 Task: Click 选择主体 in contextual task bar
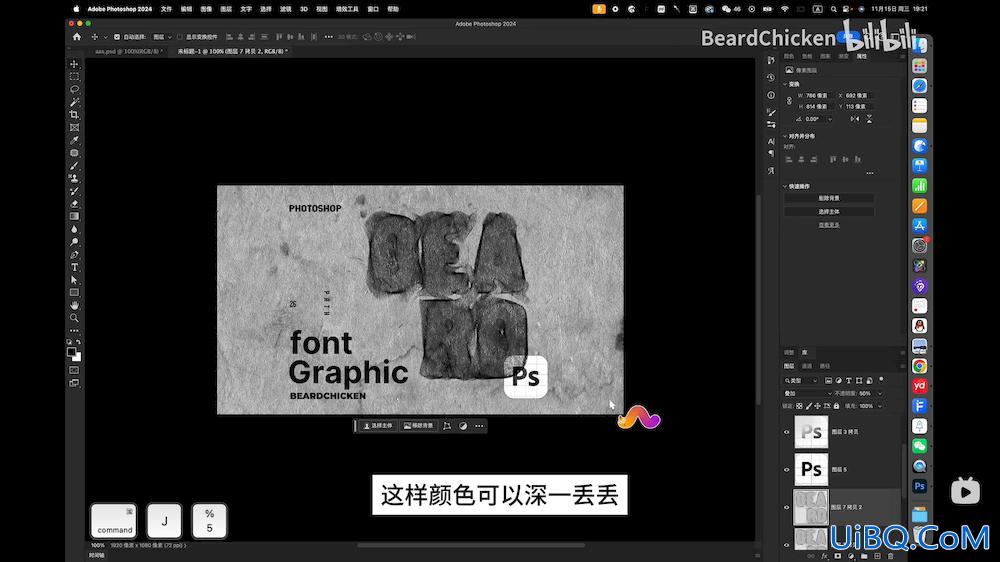[378, 425]
